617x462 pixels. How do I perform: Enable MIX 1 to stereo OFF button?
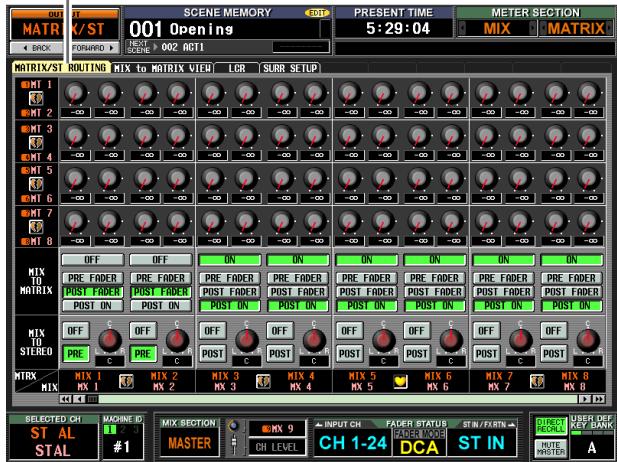(x=76, y=331)
